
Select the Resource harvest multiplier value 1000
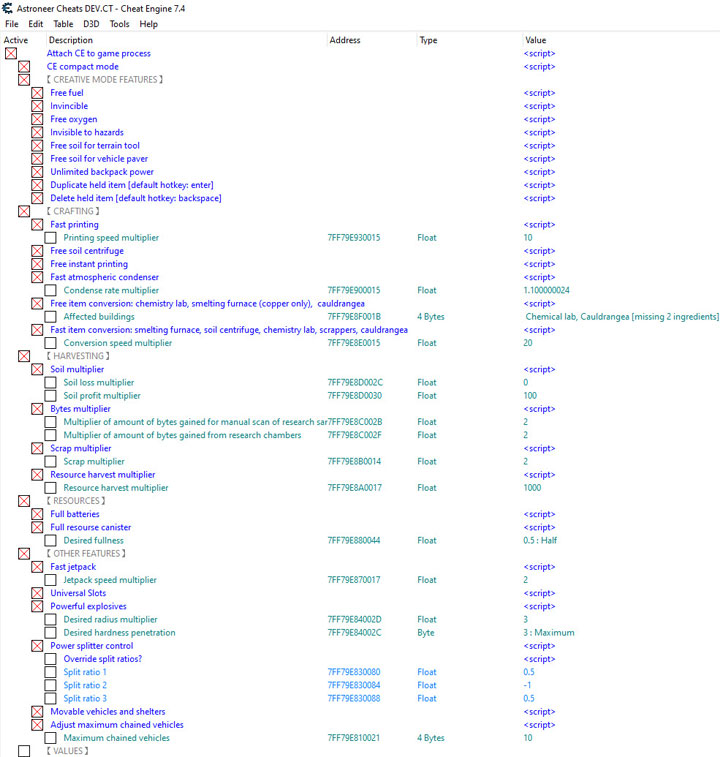click(x=532, y=488)
